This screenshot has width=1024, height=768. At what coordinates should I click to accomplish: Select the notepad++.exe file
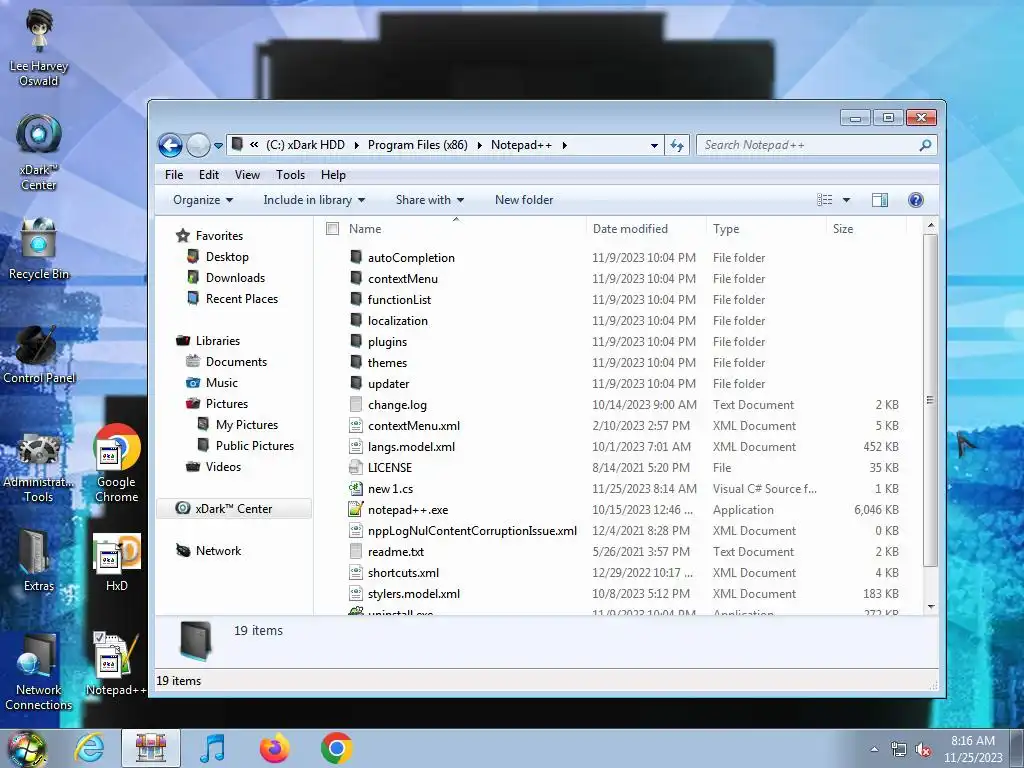tap(408, 510)
